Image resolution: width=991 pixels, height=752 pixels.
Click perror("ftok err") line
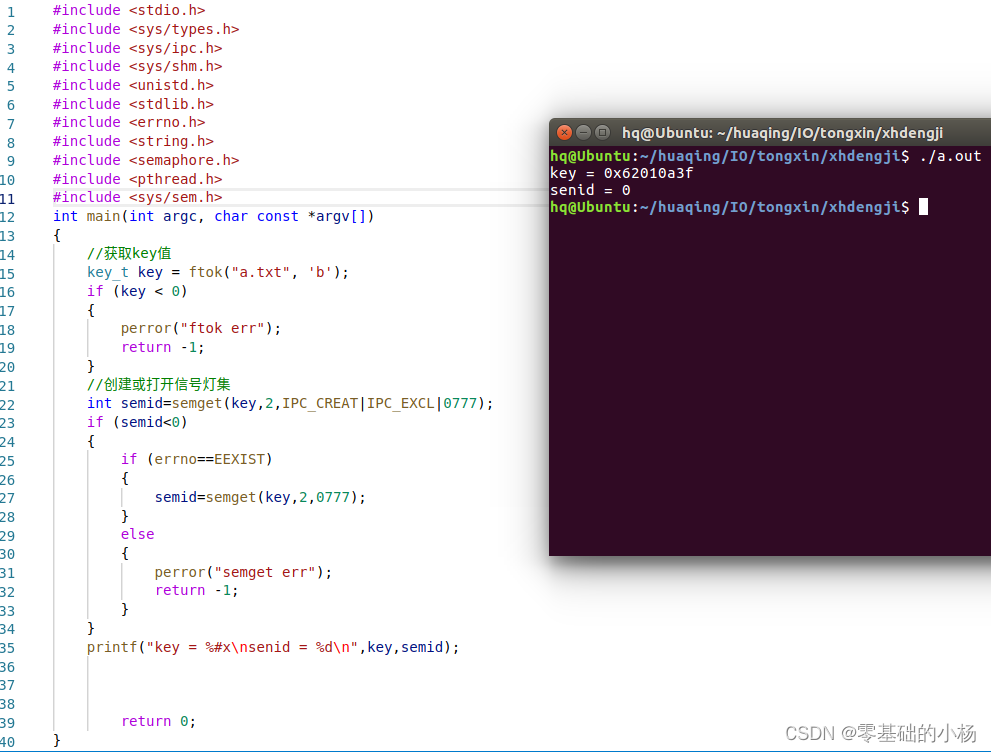click(201, 329)
